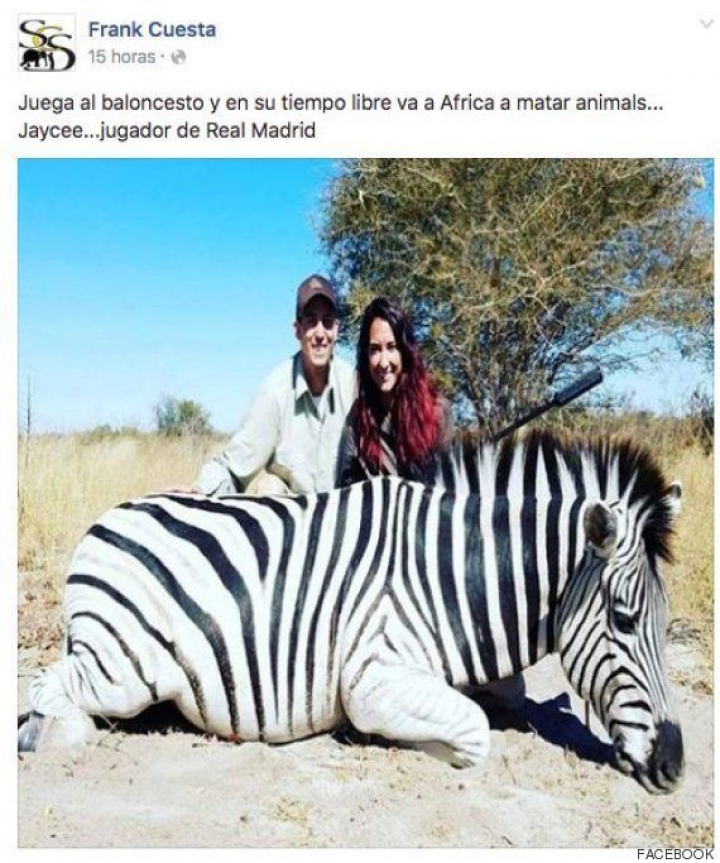Open the 15 horas timestamp link
Image resolution: width=720 pixels, height=863 pixels.
(x=122, y=57)
